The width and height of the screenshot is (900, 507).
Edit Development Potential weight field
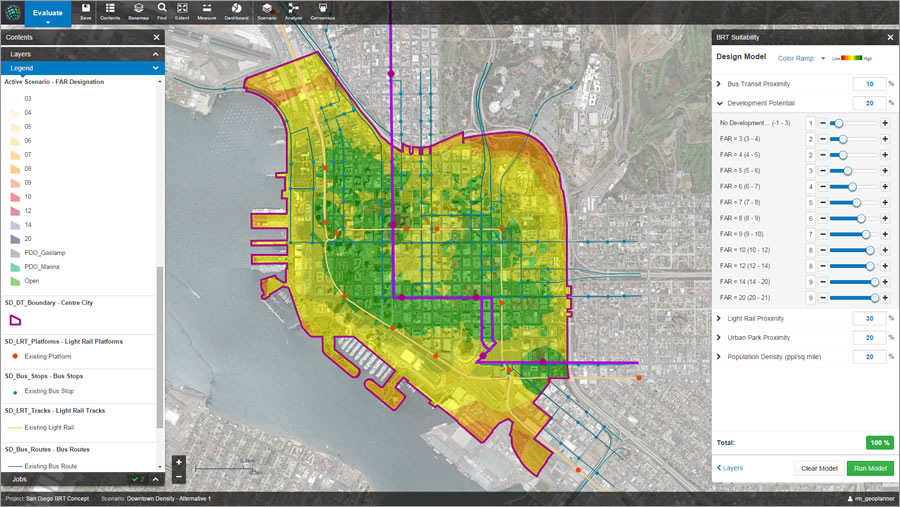[x=870, y=103]
